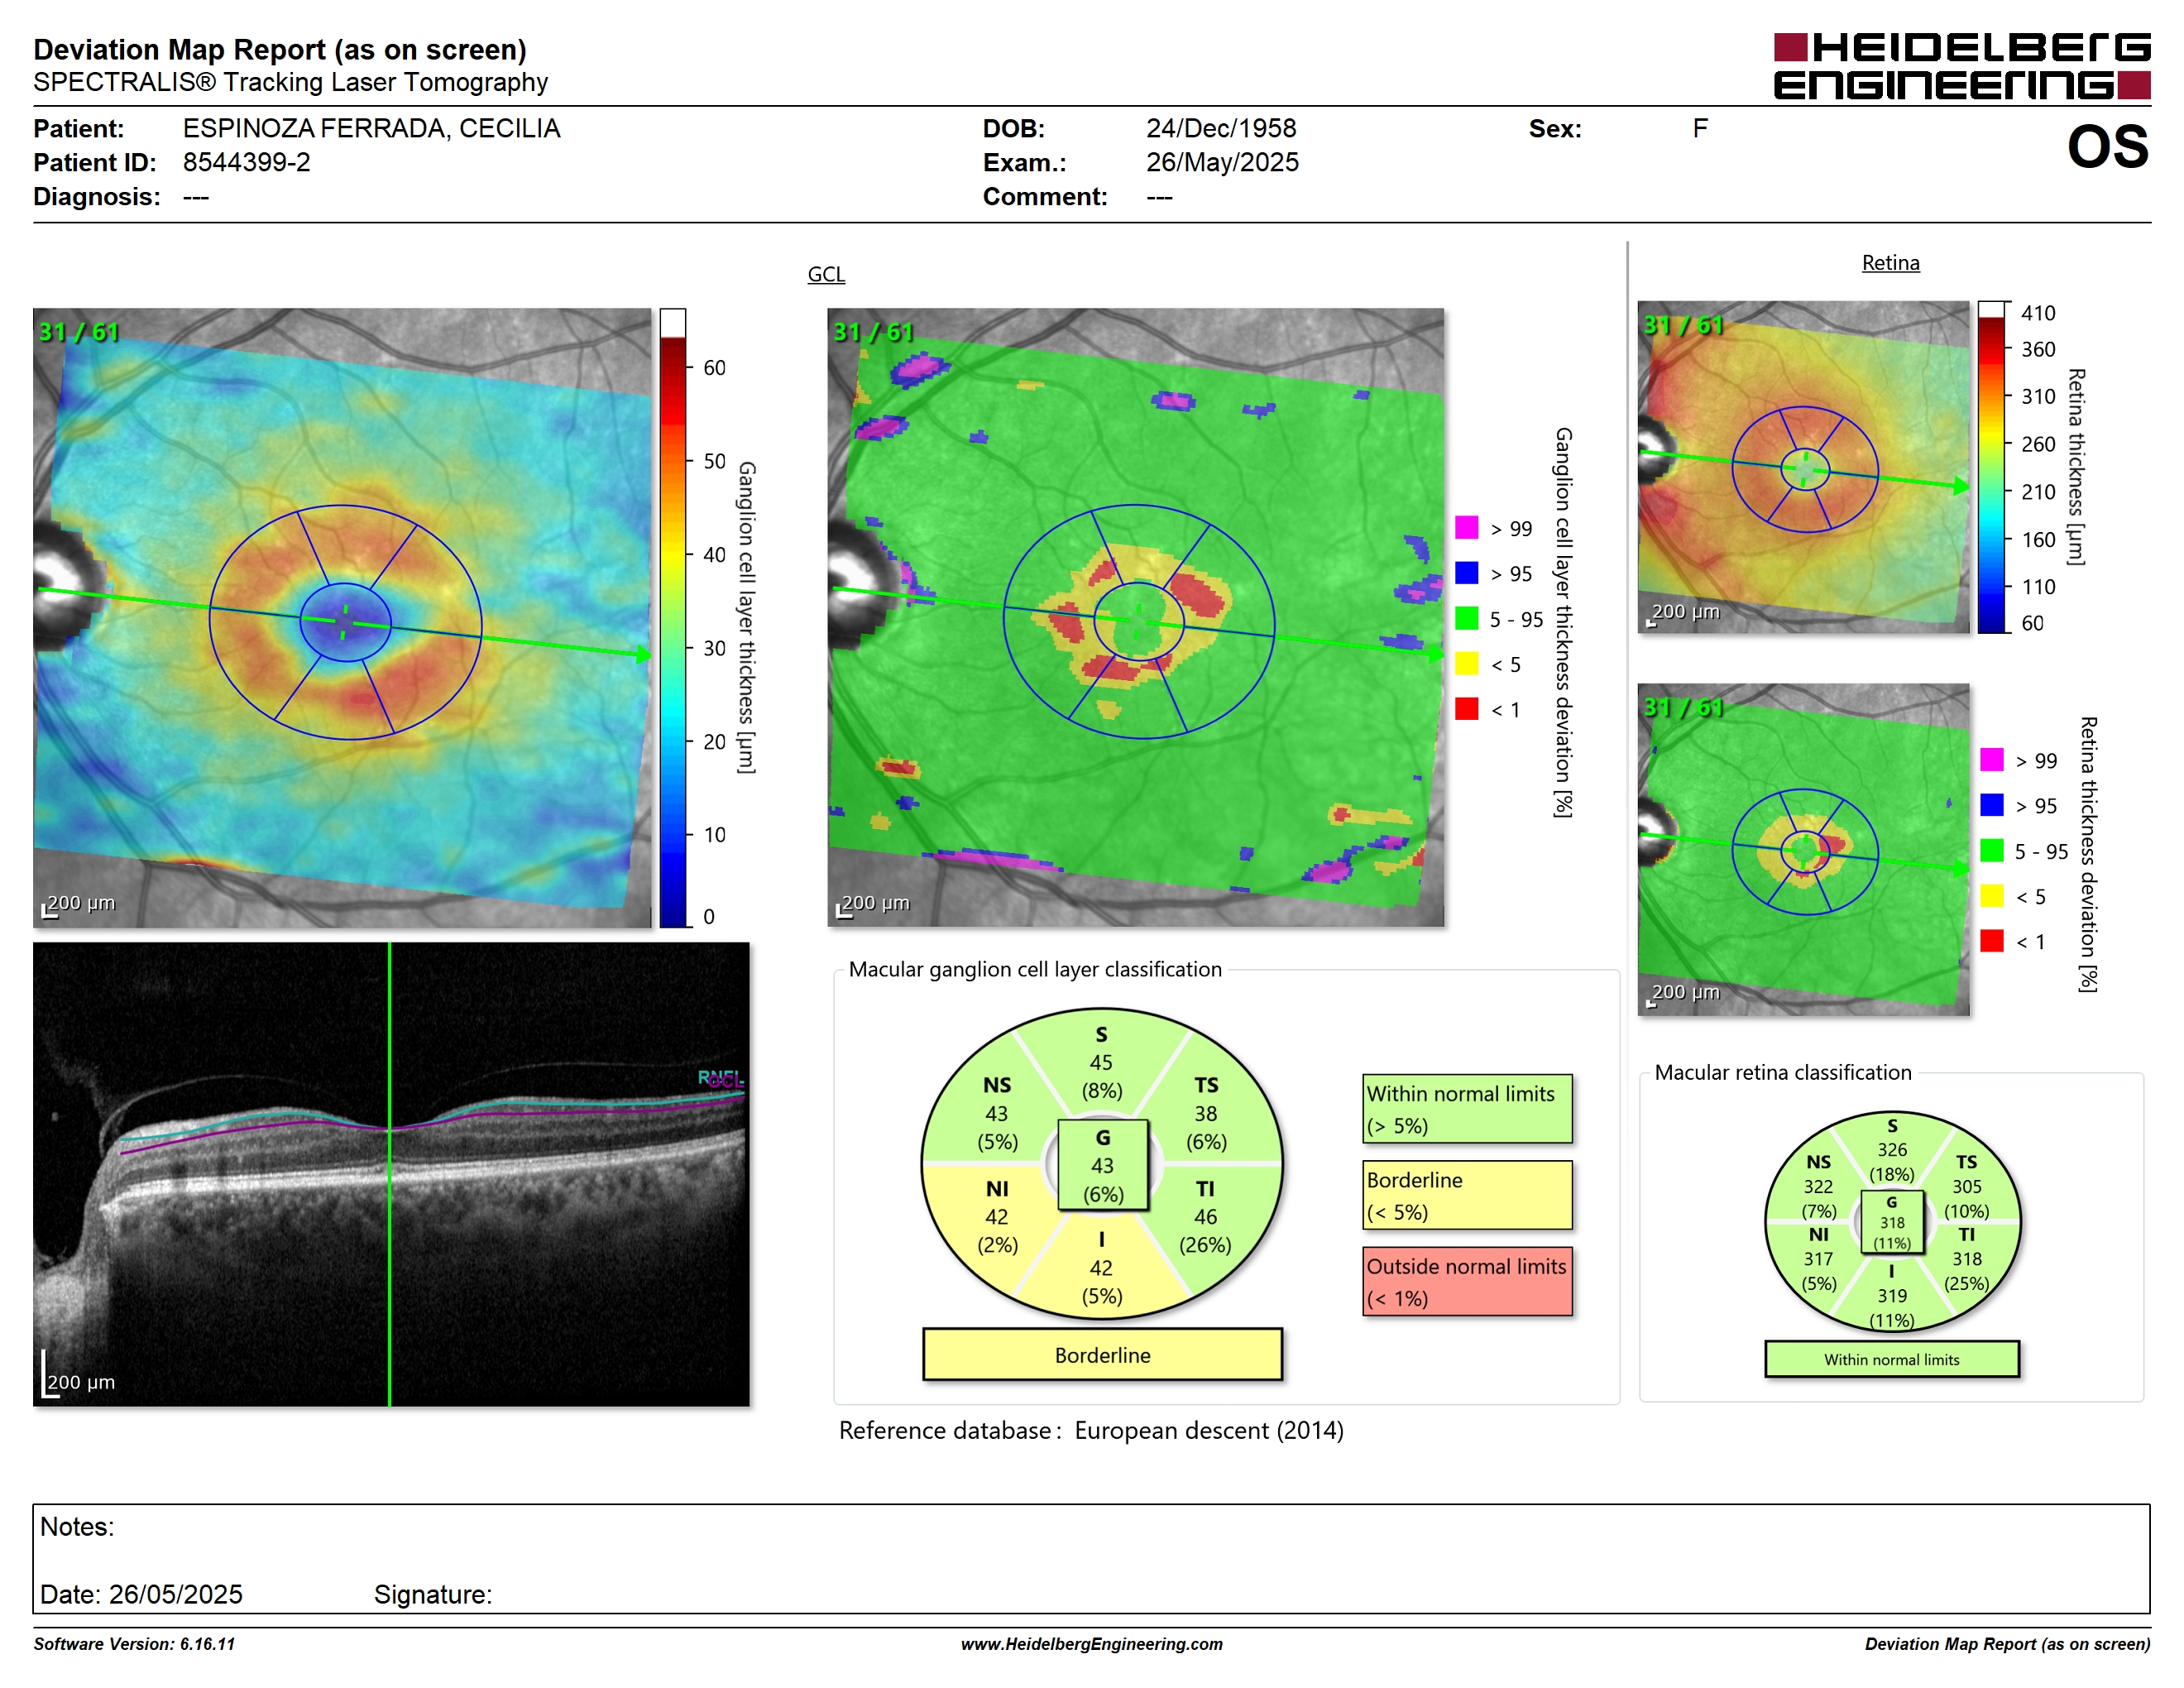Click the yellow < 5 GCL legend swatch
2184x1688 pixels.
(x=1466, y=663)
